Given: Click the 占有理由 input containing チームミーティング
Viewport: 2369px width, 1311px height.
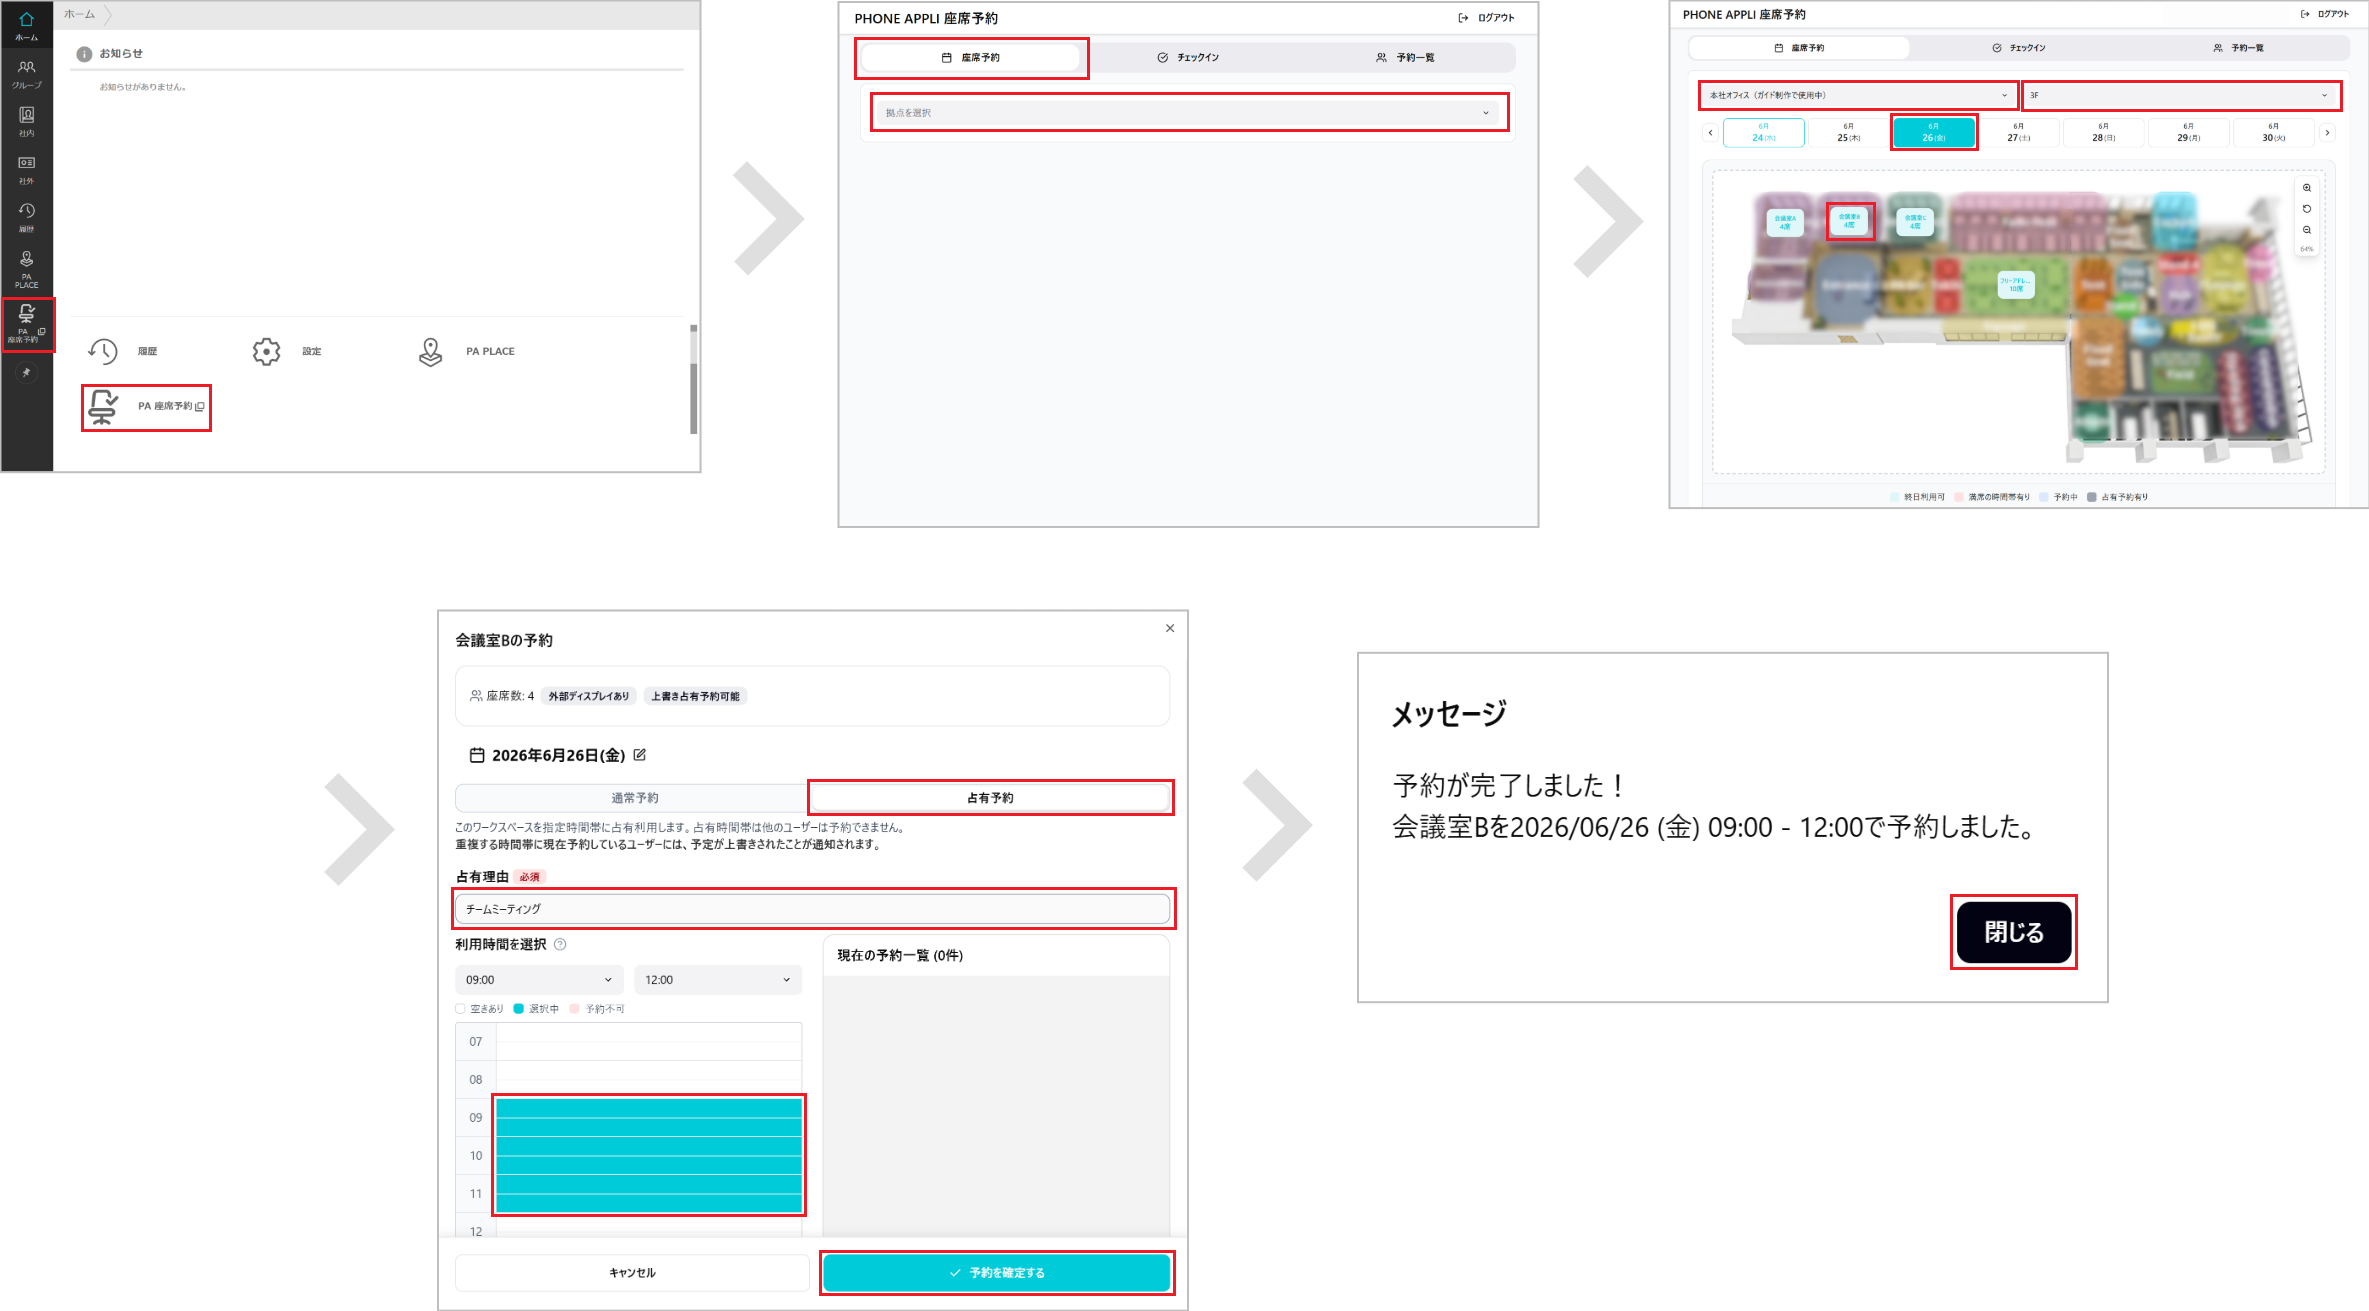Looking at the screenshot, I should point(812,909).
